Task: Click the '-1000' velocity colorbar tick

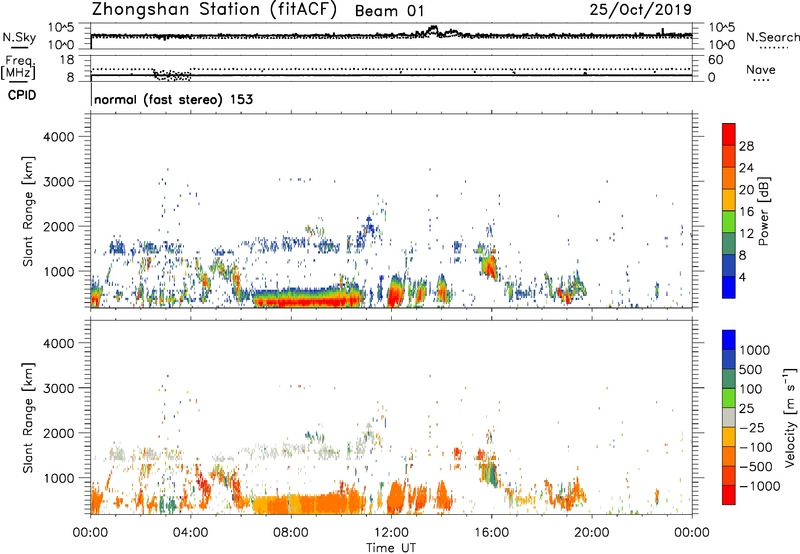Action: 759,486
